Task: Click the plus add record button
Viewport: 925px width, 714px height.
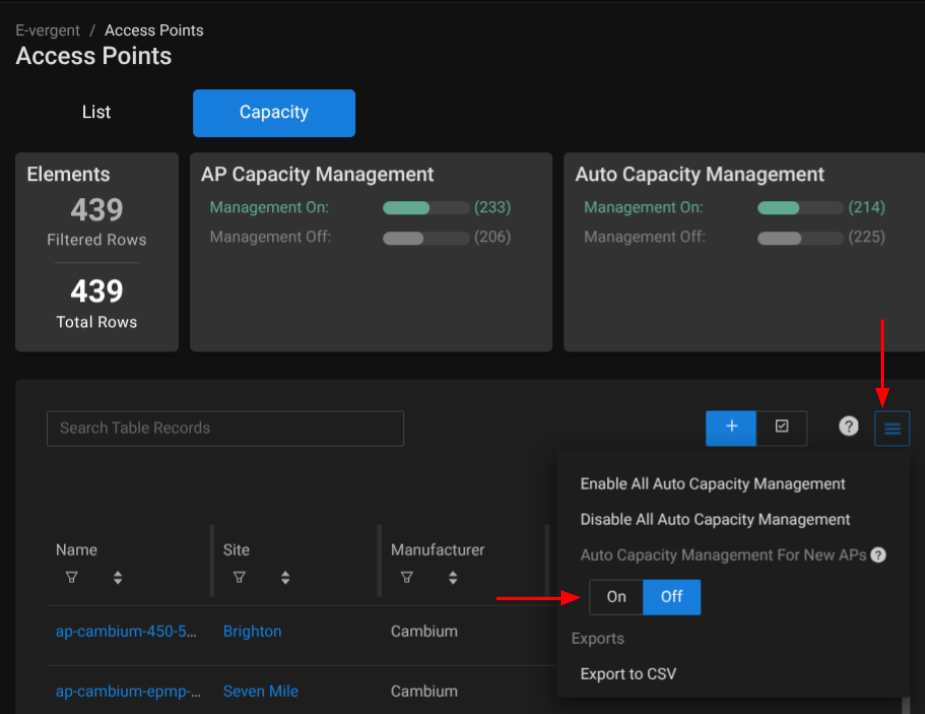Action: click(x=731, y=427)
